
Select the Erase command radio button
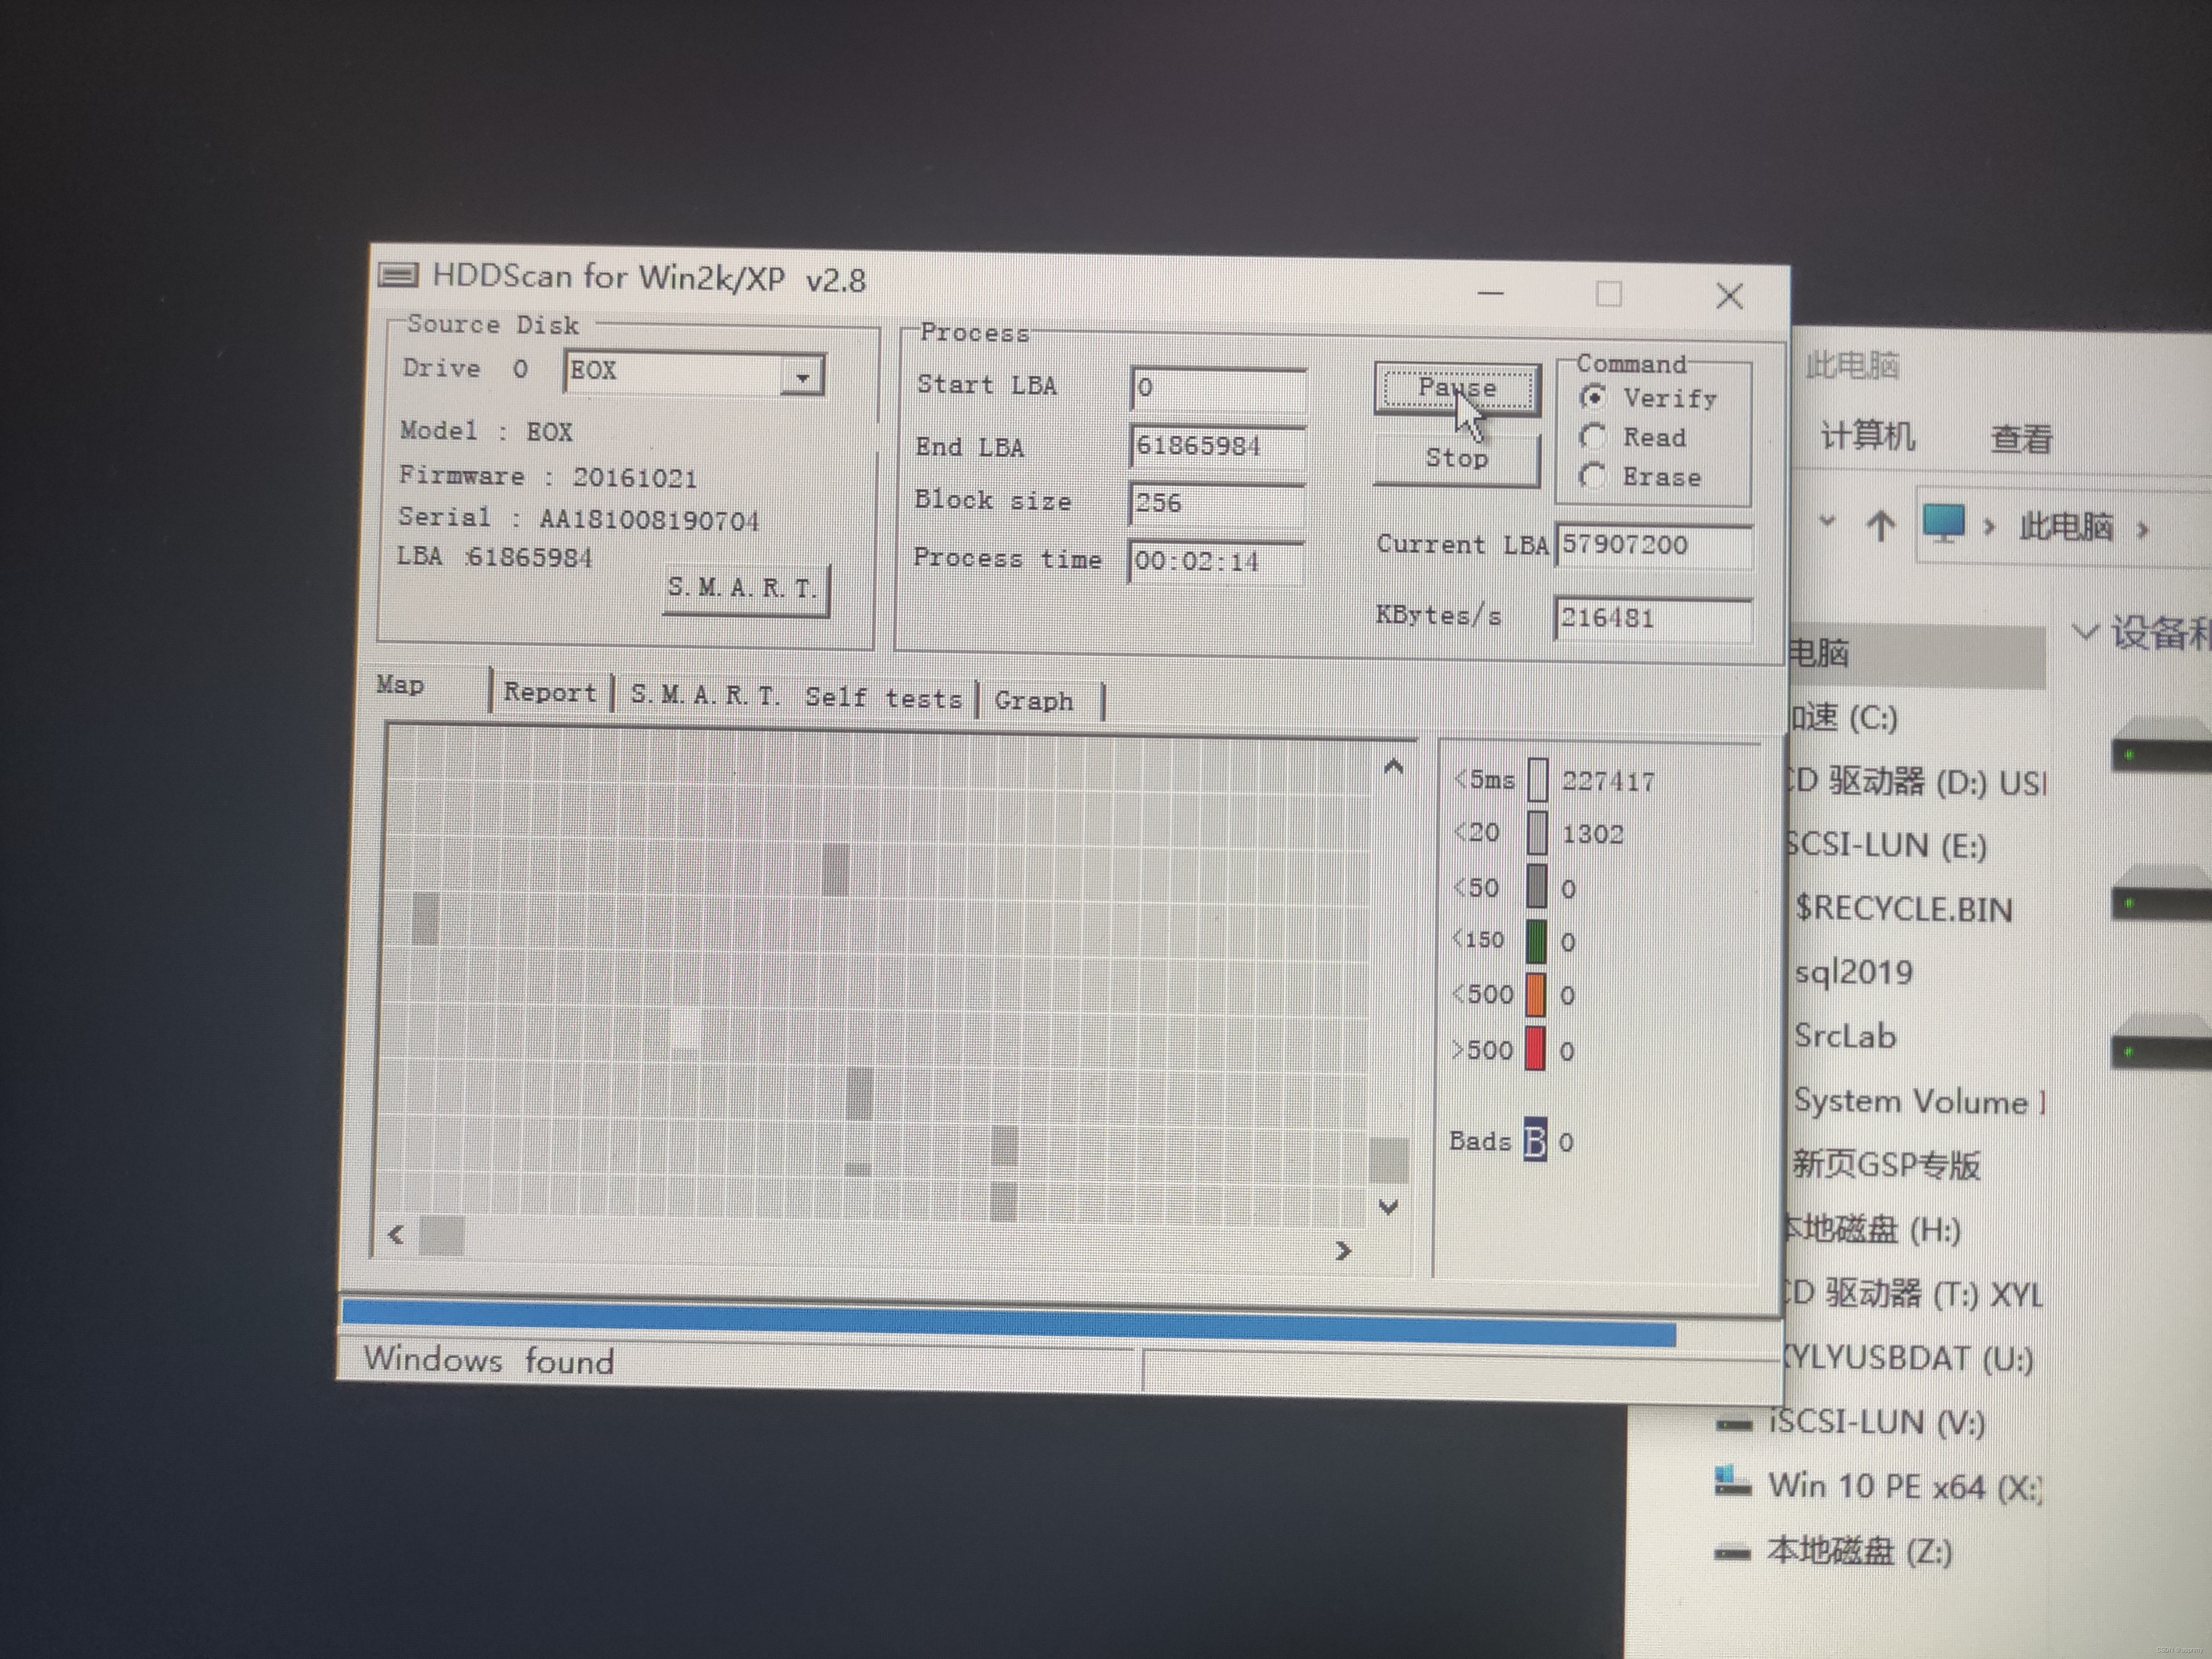[x=1592, y=476]
